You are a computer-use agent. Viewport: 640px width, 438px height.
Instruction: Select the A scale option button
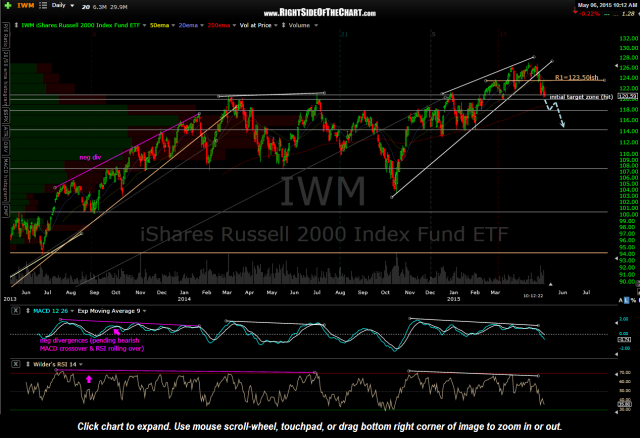621,300
